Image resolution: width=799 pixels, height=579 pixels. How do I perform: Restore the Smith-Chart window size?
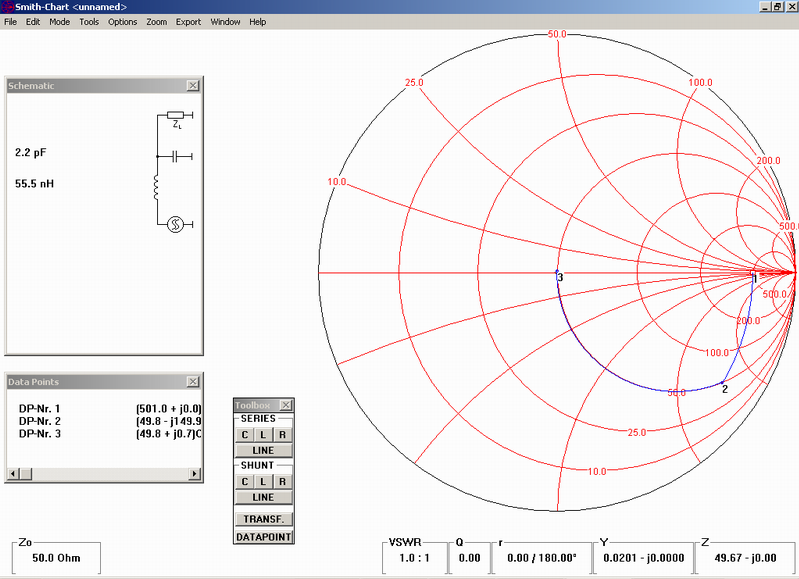[777, 7]
